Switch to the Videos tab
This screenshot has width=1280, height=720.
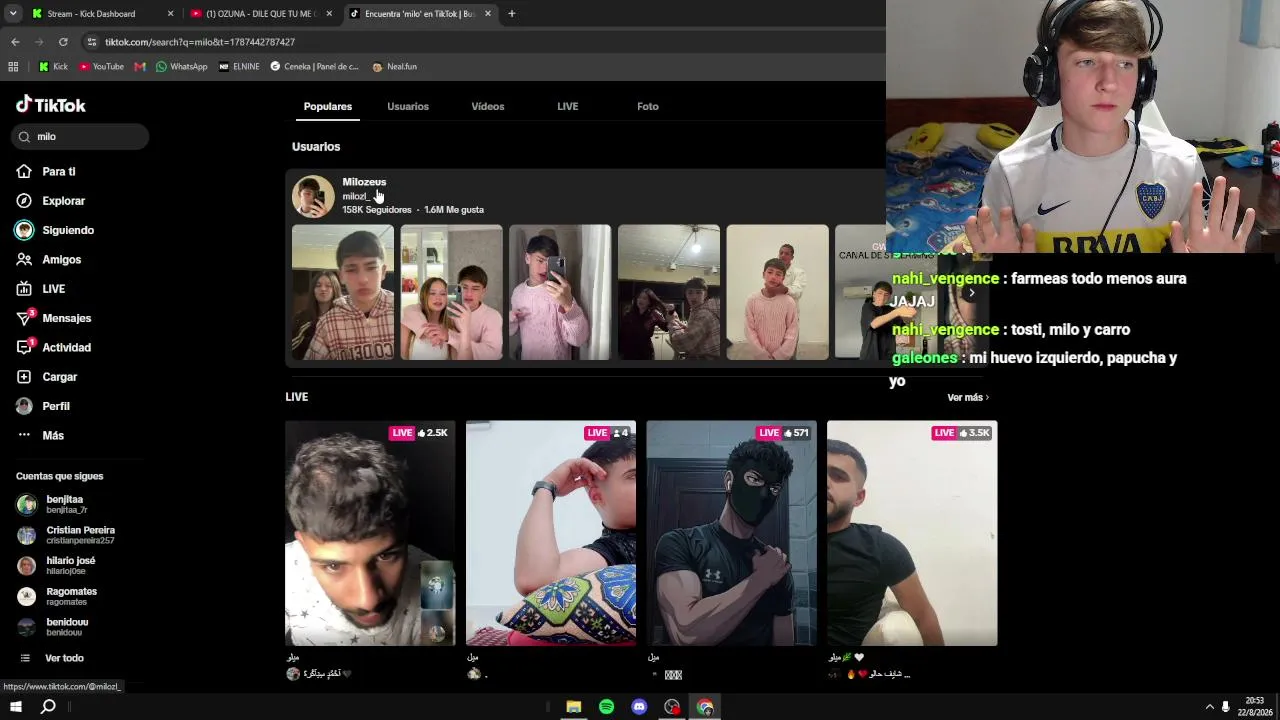(x=488, y=106)
